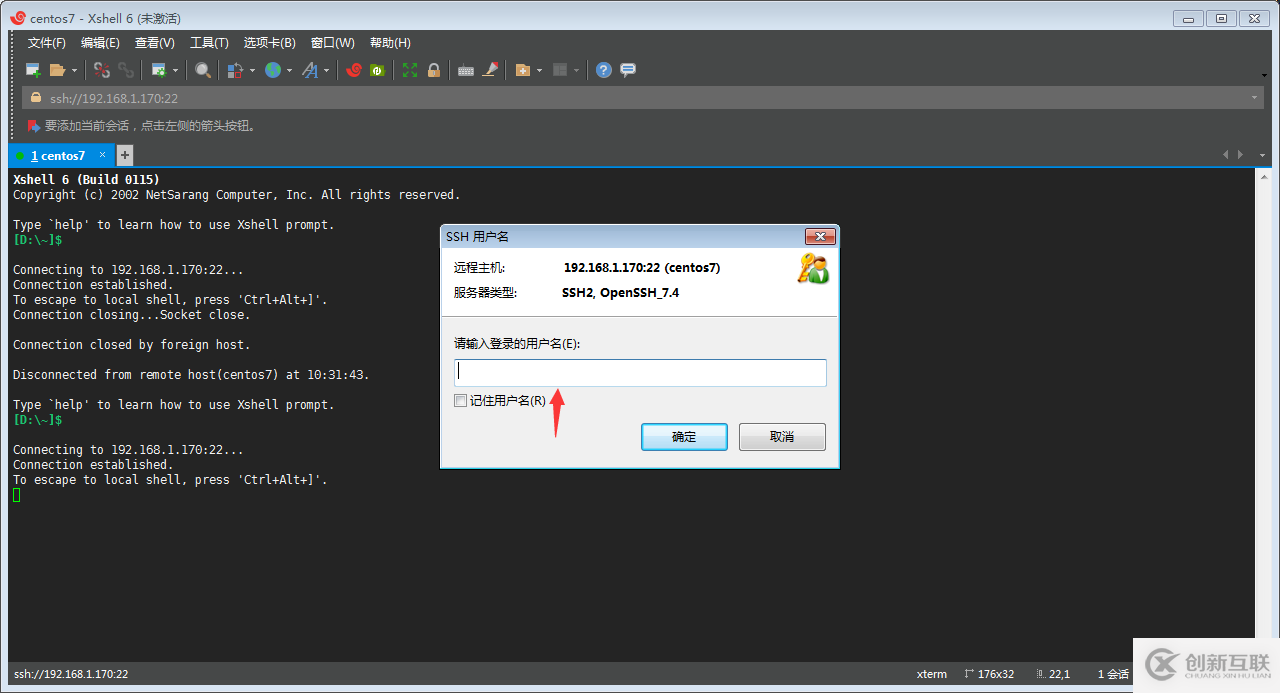Expand the Encoding globe dropdown arrow
Viewport: 1280px width, 693px height.
289,70
